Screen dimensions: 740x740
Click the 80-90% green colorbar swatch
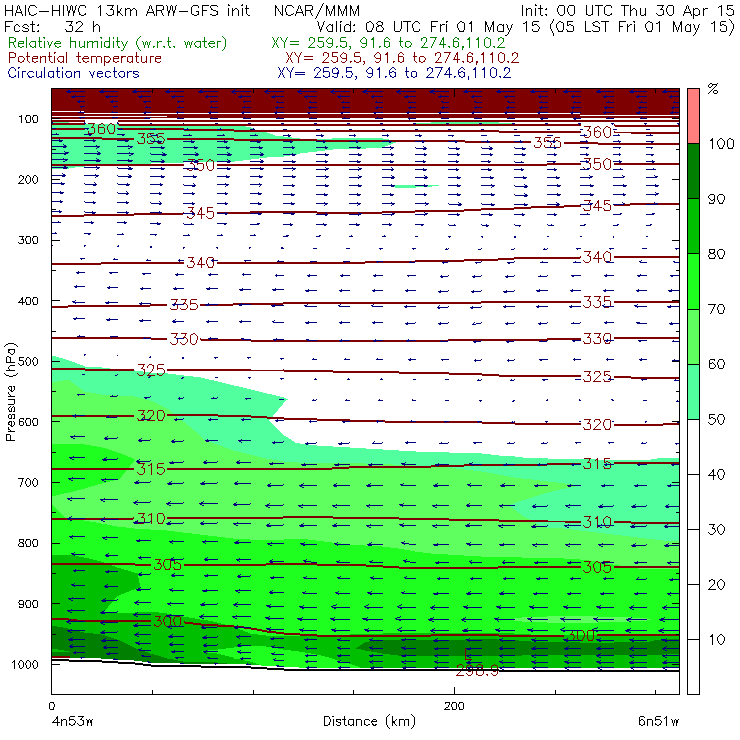[x=693, y=226]
